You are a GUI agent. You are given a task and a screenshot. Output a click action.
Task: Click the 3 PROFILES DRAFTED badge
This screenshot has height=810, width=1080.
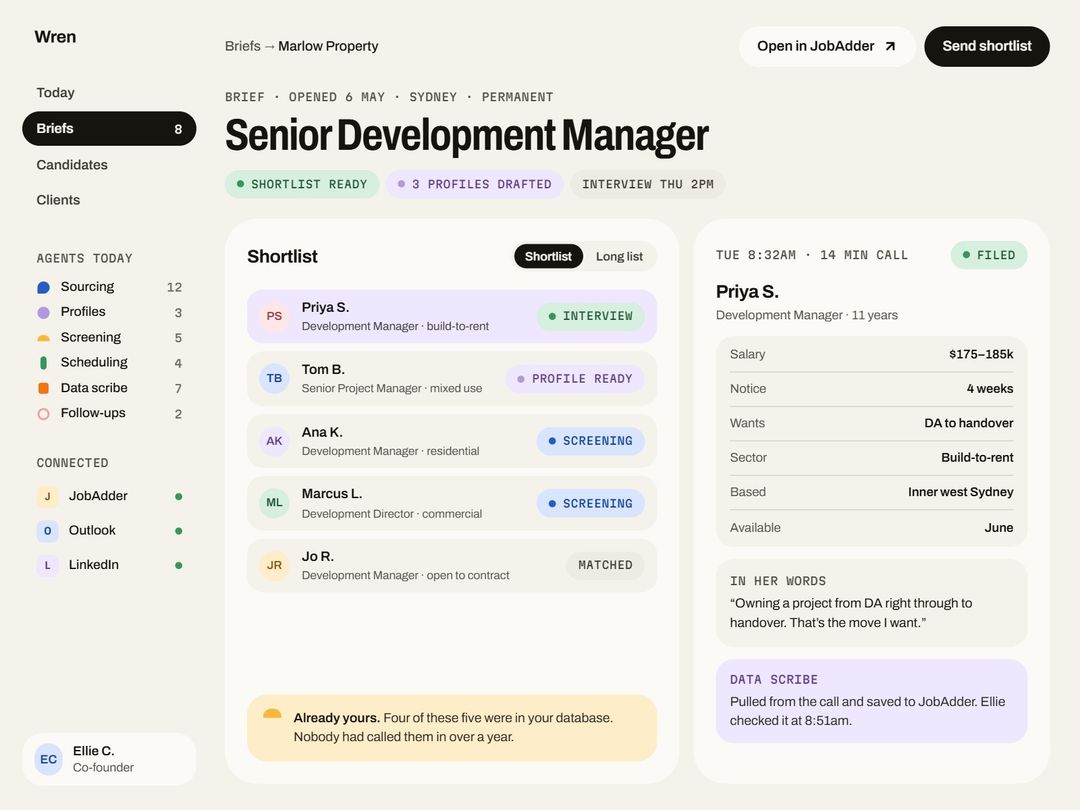tap(475, 185)
